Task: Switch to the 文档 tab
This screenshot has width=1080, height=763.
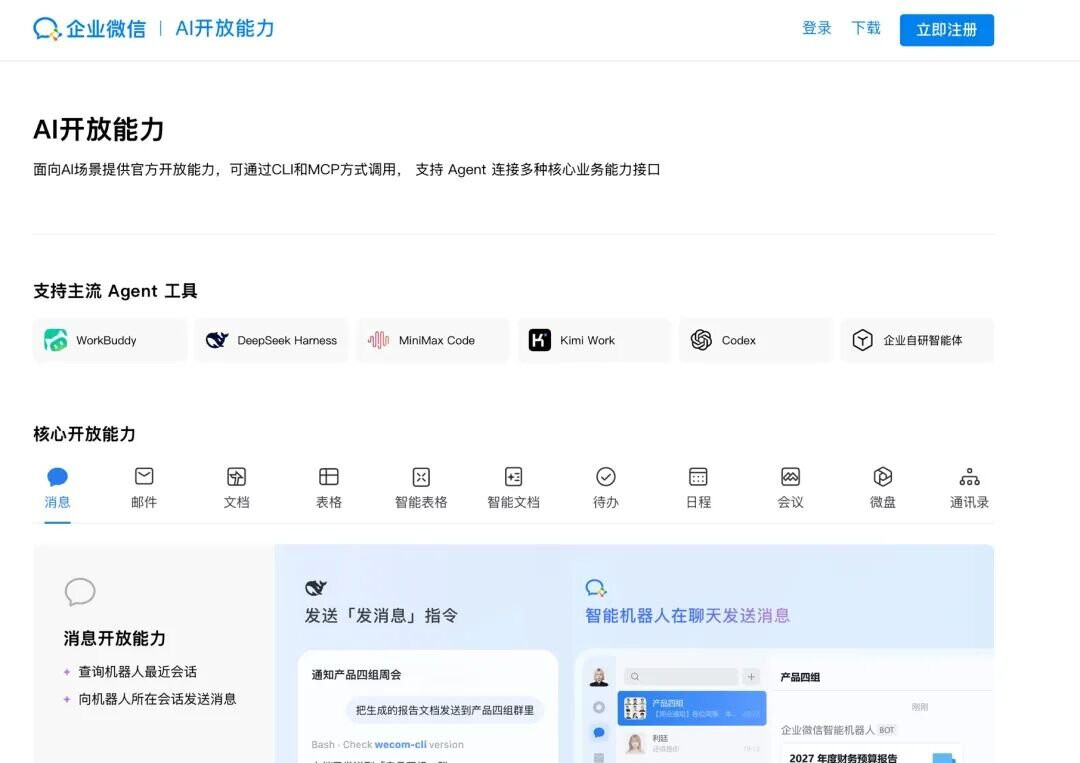Action: click(236, 502)
